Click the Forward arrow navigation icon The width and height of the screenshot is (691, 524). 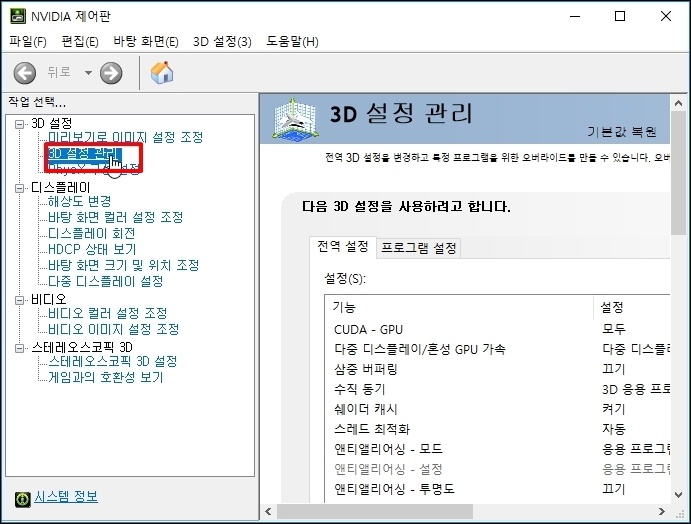[111, 73]
